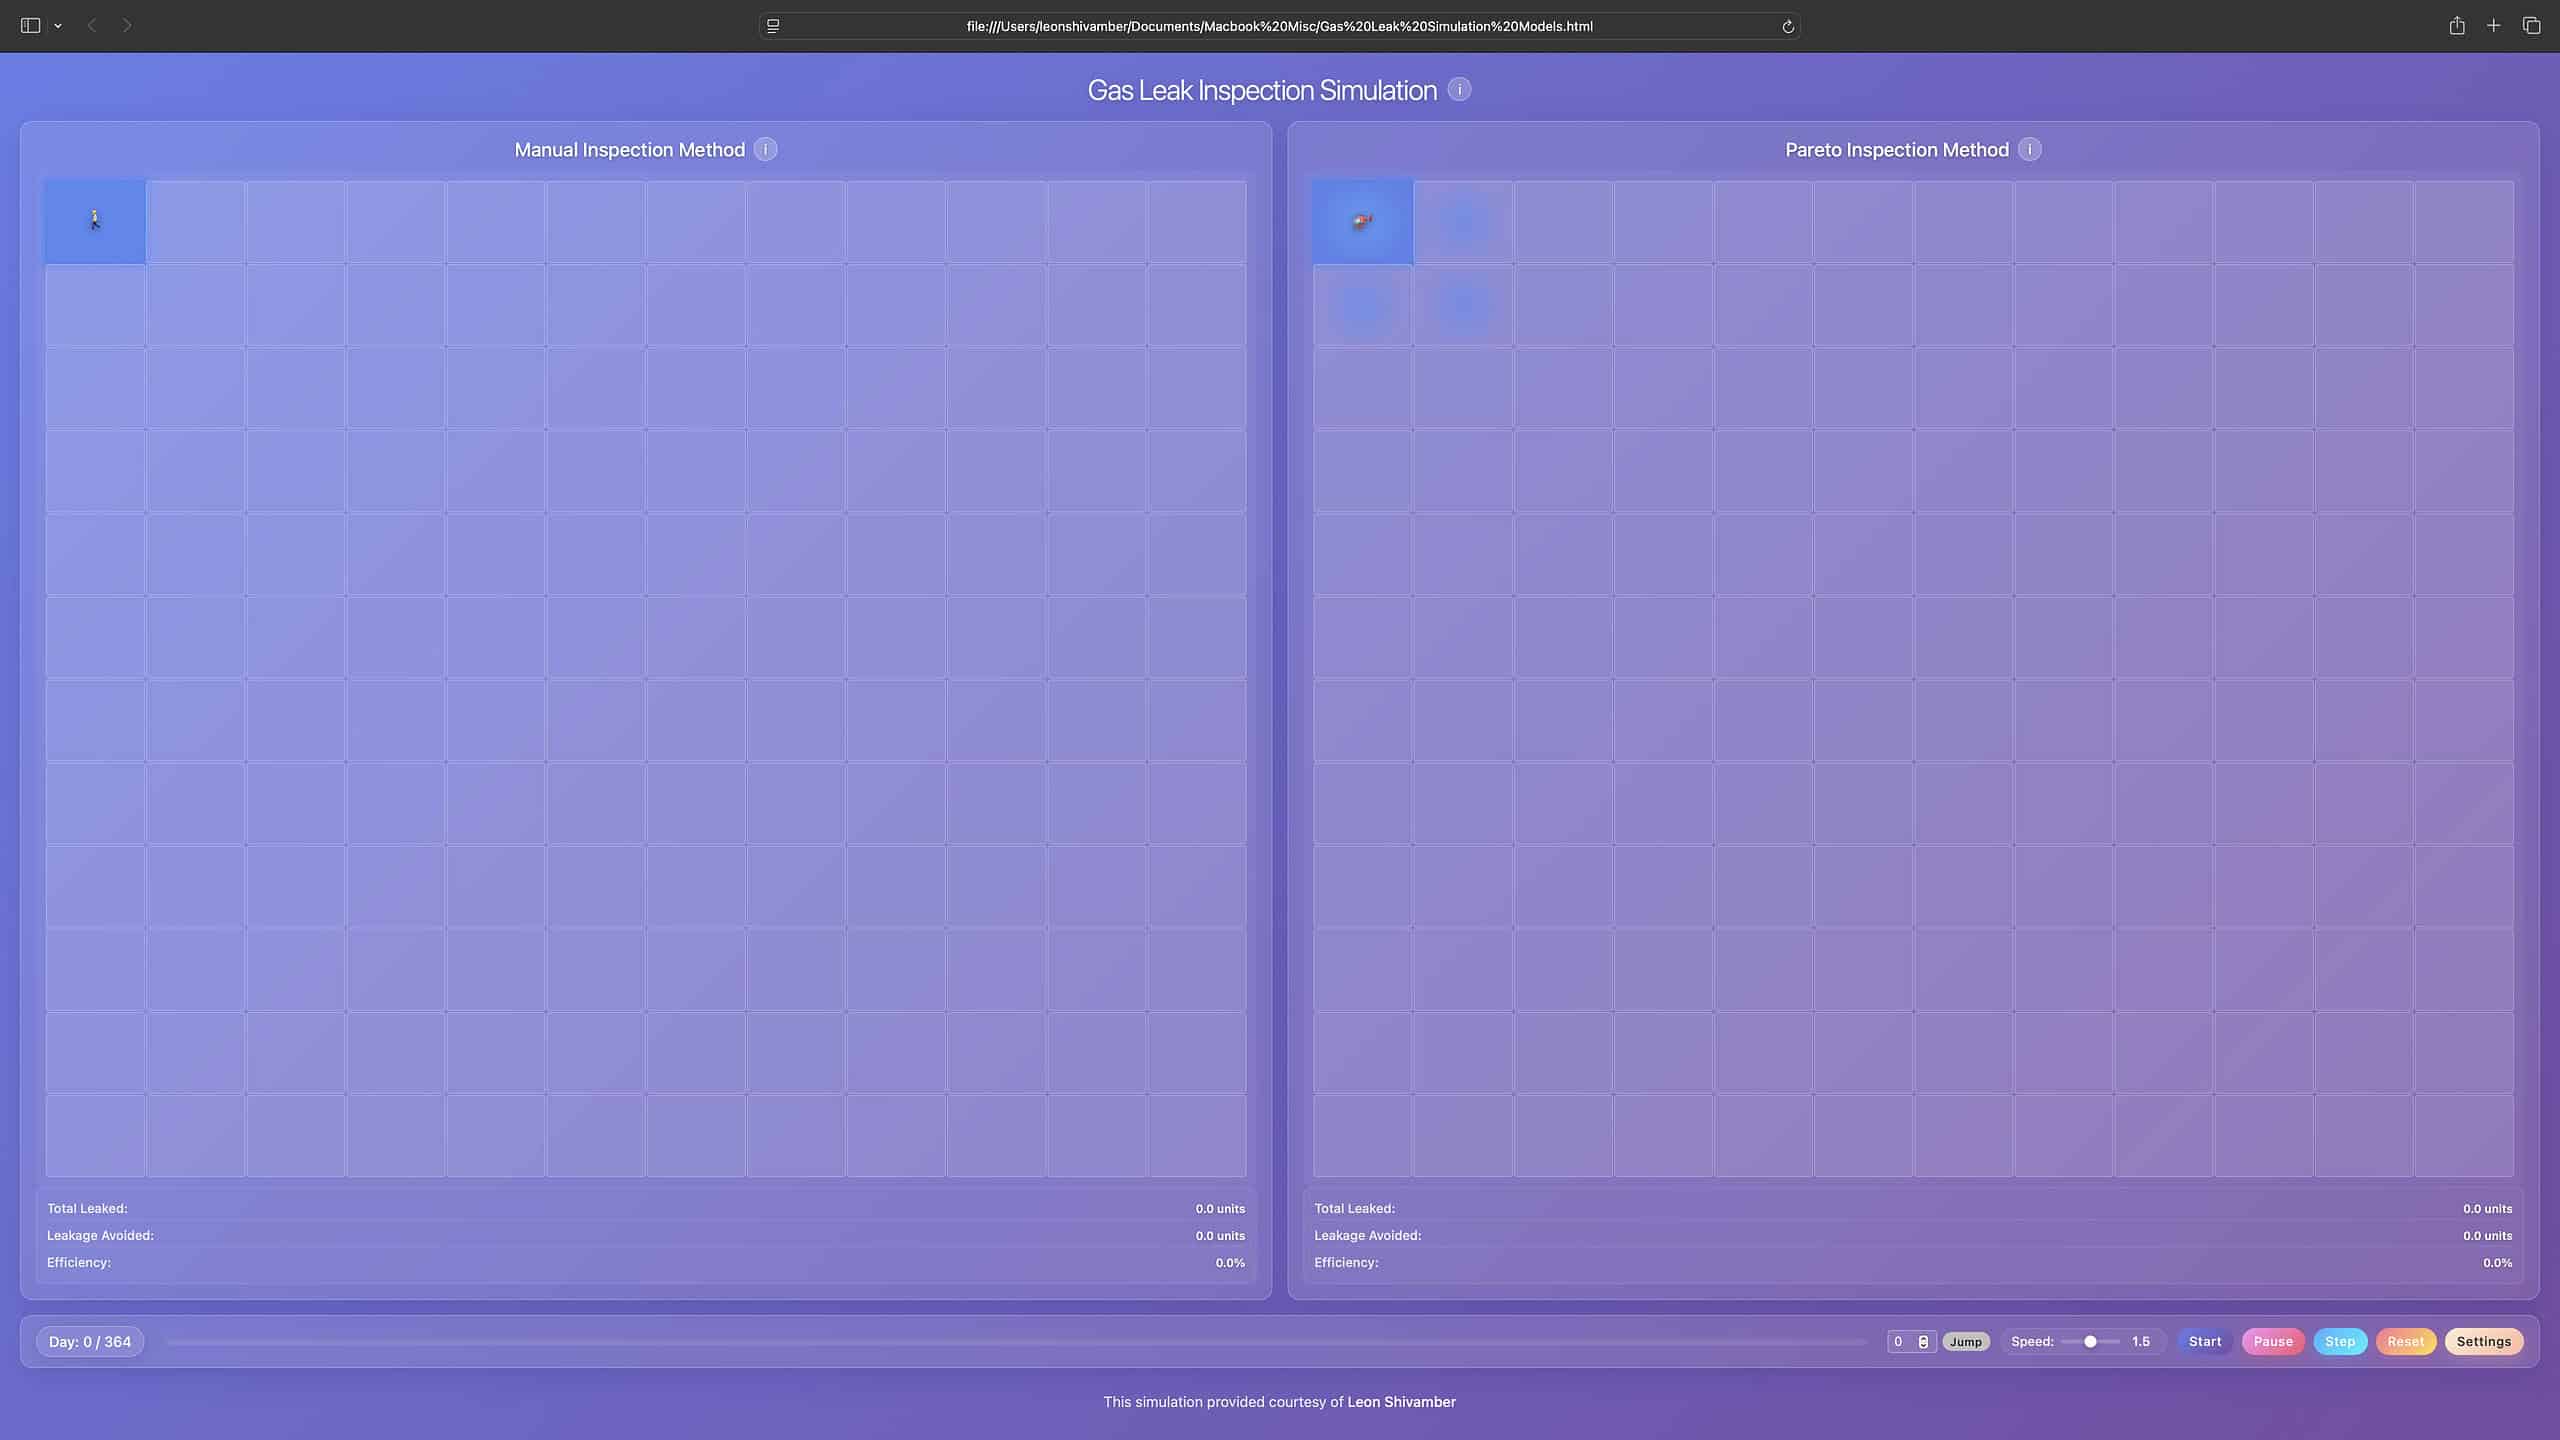
Task: Start the simulation
Action: [x=2204, y=1342]
